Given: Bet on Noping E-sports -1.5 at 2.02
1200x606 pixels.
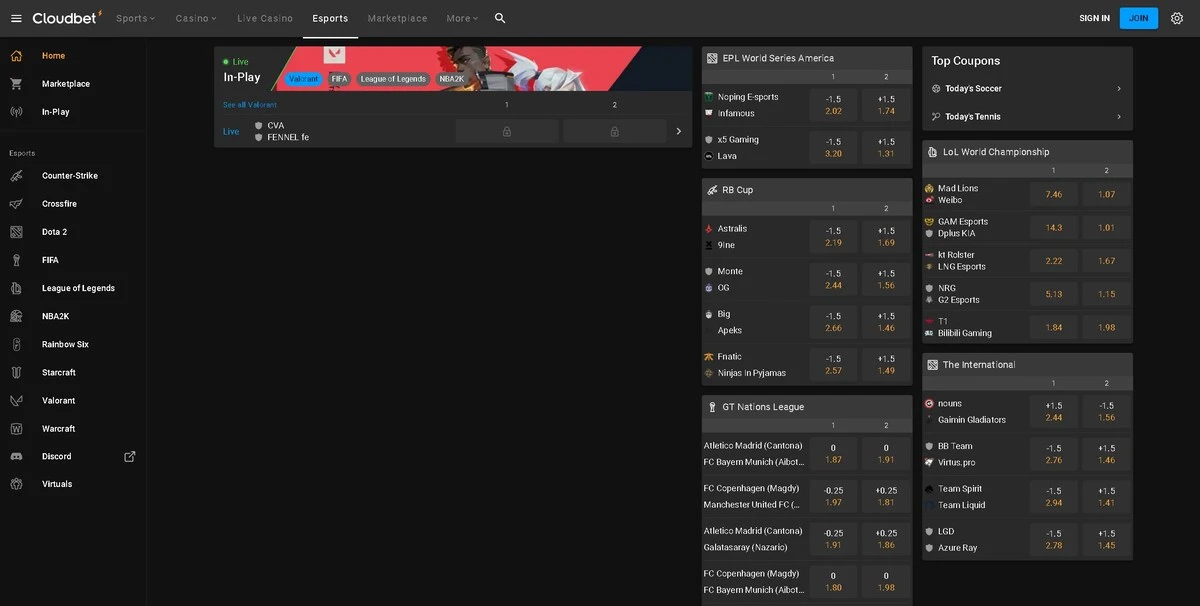Looking at the screenshot, I should 833,105.
